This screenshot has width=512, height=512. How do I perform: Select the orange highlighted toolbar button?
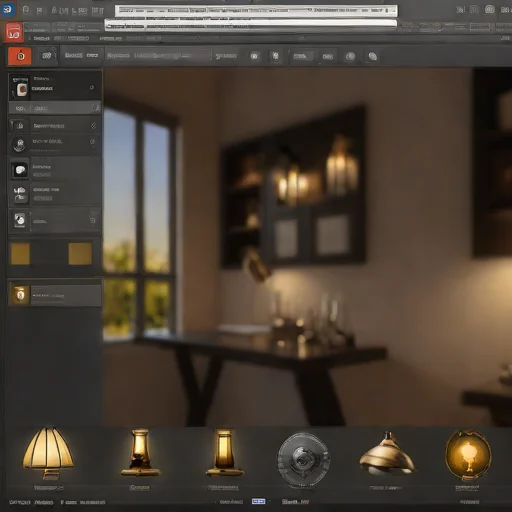click(20, 56)
